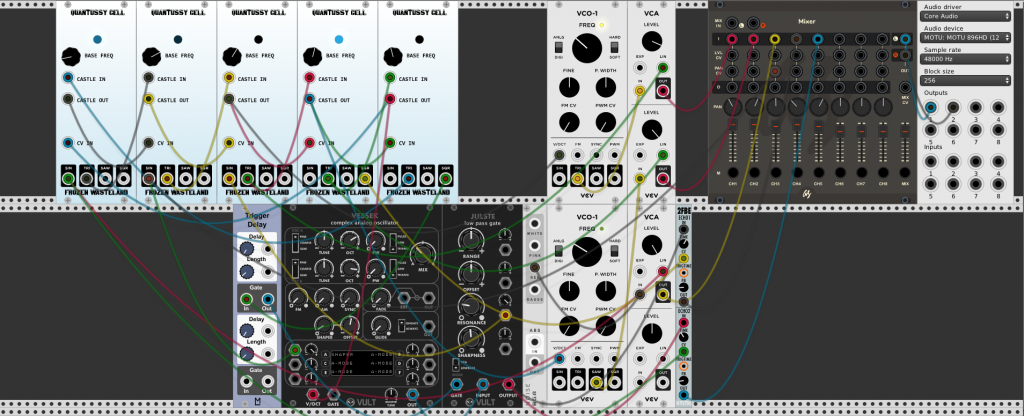Screen dimensions: 1024x416
Task: Flip the Julste mode switch
Action: [x=455, y=364]
